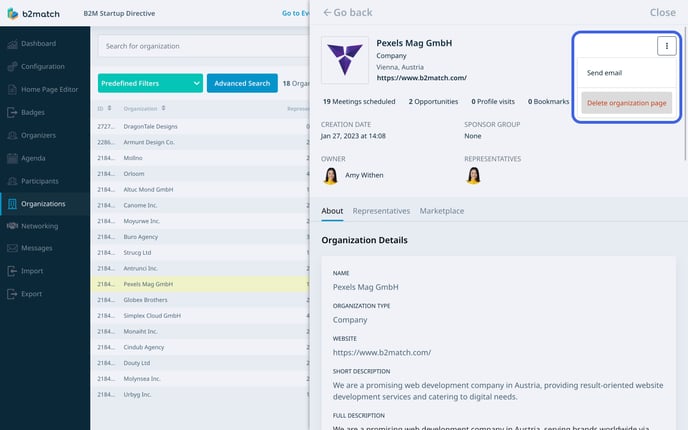Click the Search for organization field
688x430 pixels.
tap(204, 46)
